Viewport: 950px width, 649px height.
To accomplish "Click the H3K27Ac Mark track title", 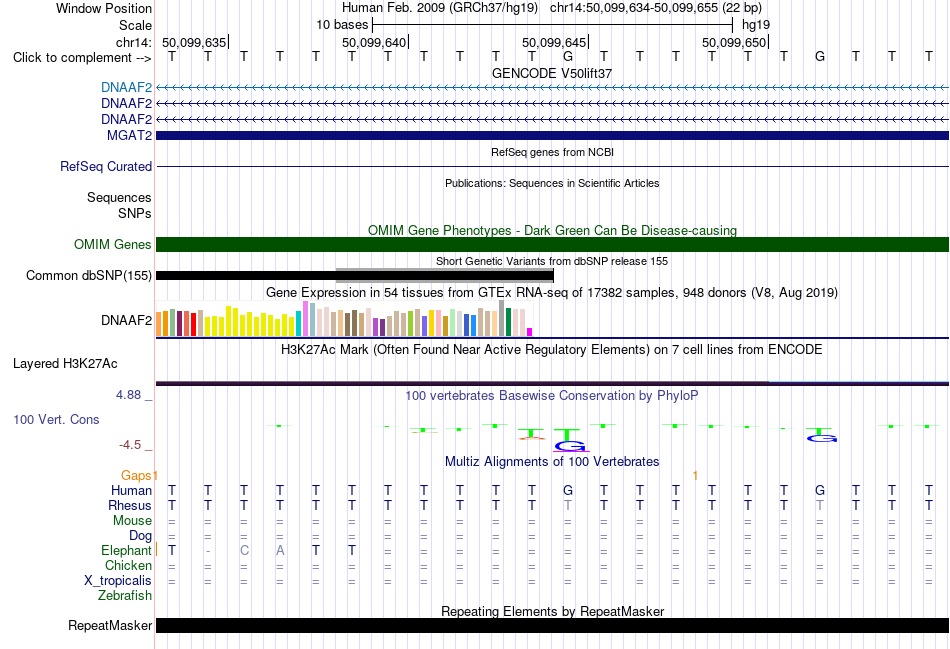I will pos(552,350).
